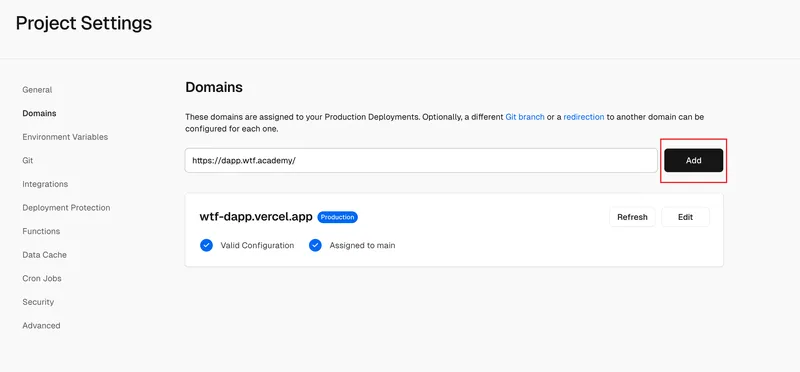Open Environment Variables settings

(65, 137)
